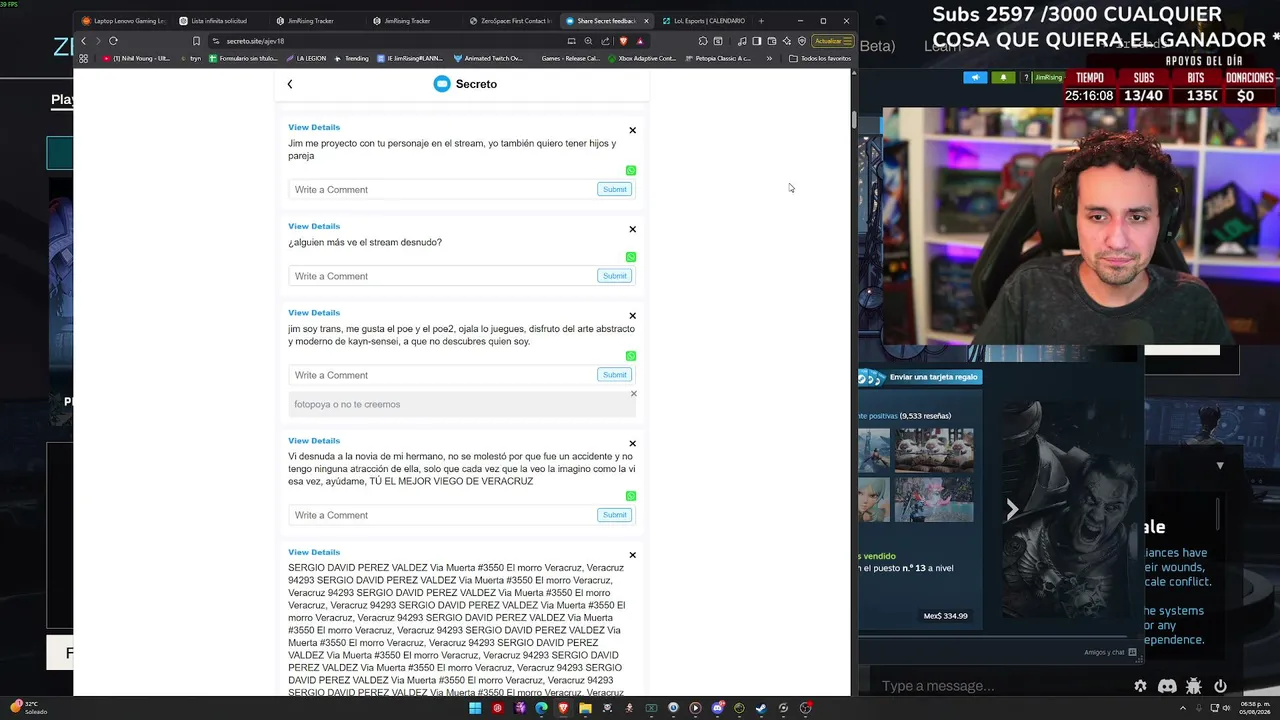
Task: Open the Brave Rewards triangle icon
Action: click(640, 41)
